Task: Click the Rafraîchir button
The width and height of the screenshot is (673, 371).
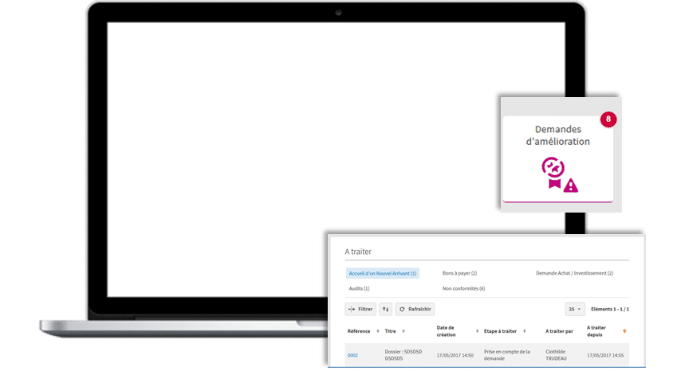Action: [x=415, y=309]
